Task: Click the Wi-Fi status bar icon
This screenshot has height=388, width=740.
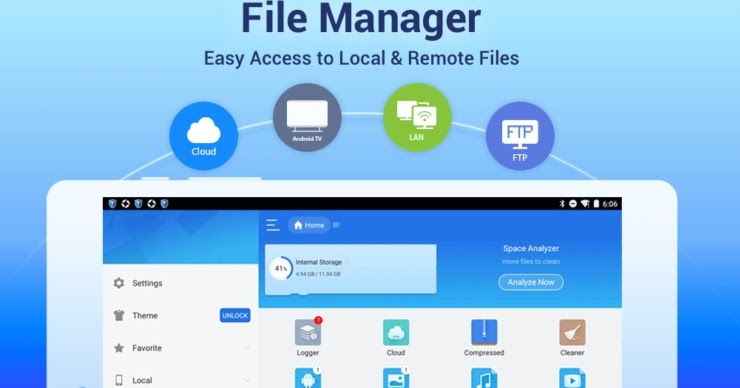Action: pos(585,203)
